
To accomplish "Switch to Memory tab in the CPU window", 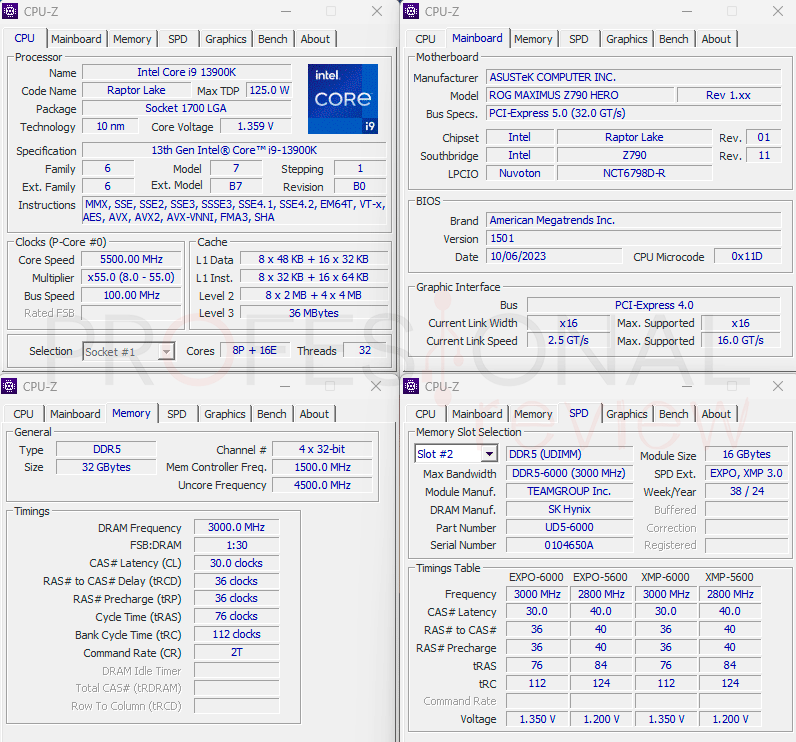I will (x=132, y=39).
